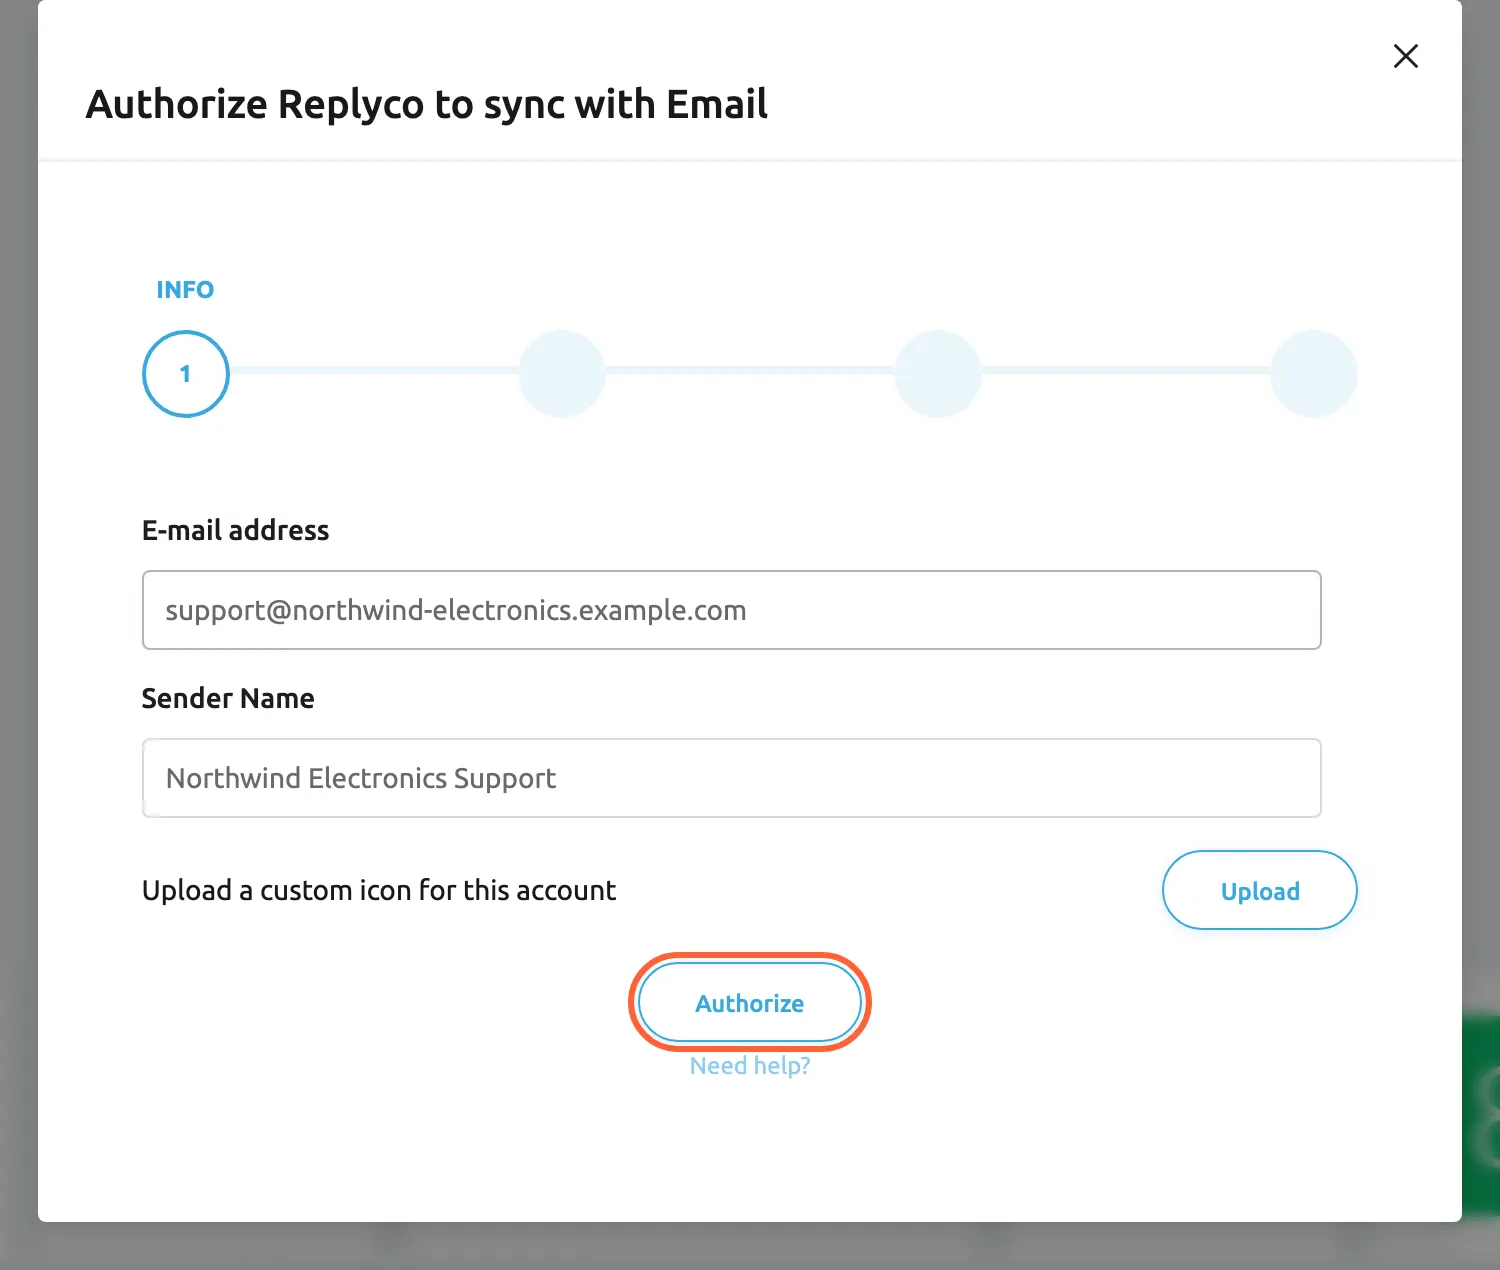Click the "E-mail address" field label
Viewport: 1500px width, 1270px height.
[x=235, y=530]
